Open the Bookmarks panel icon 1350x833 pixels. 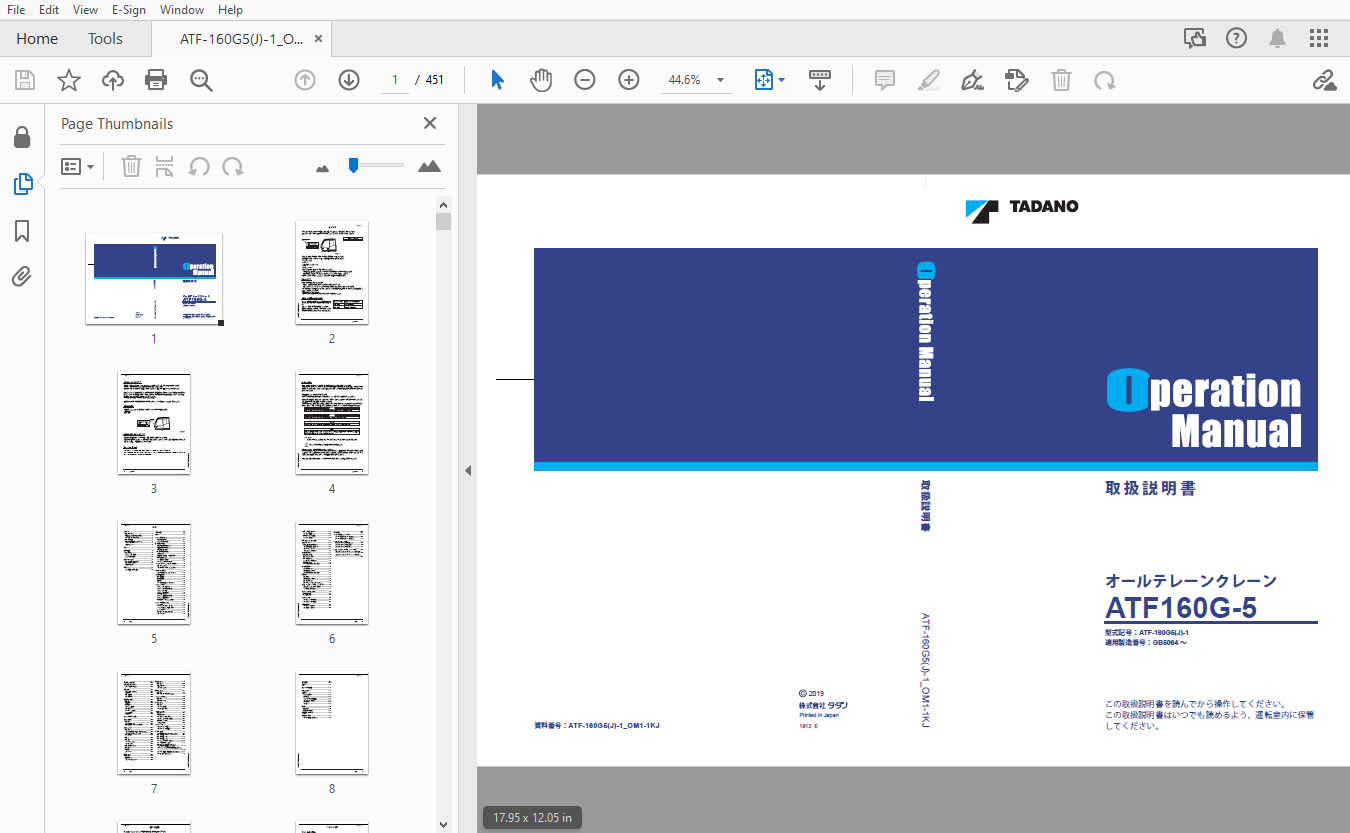coord(22,231)
